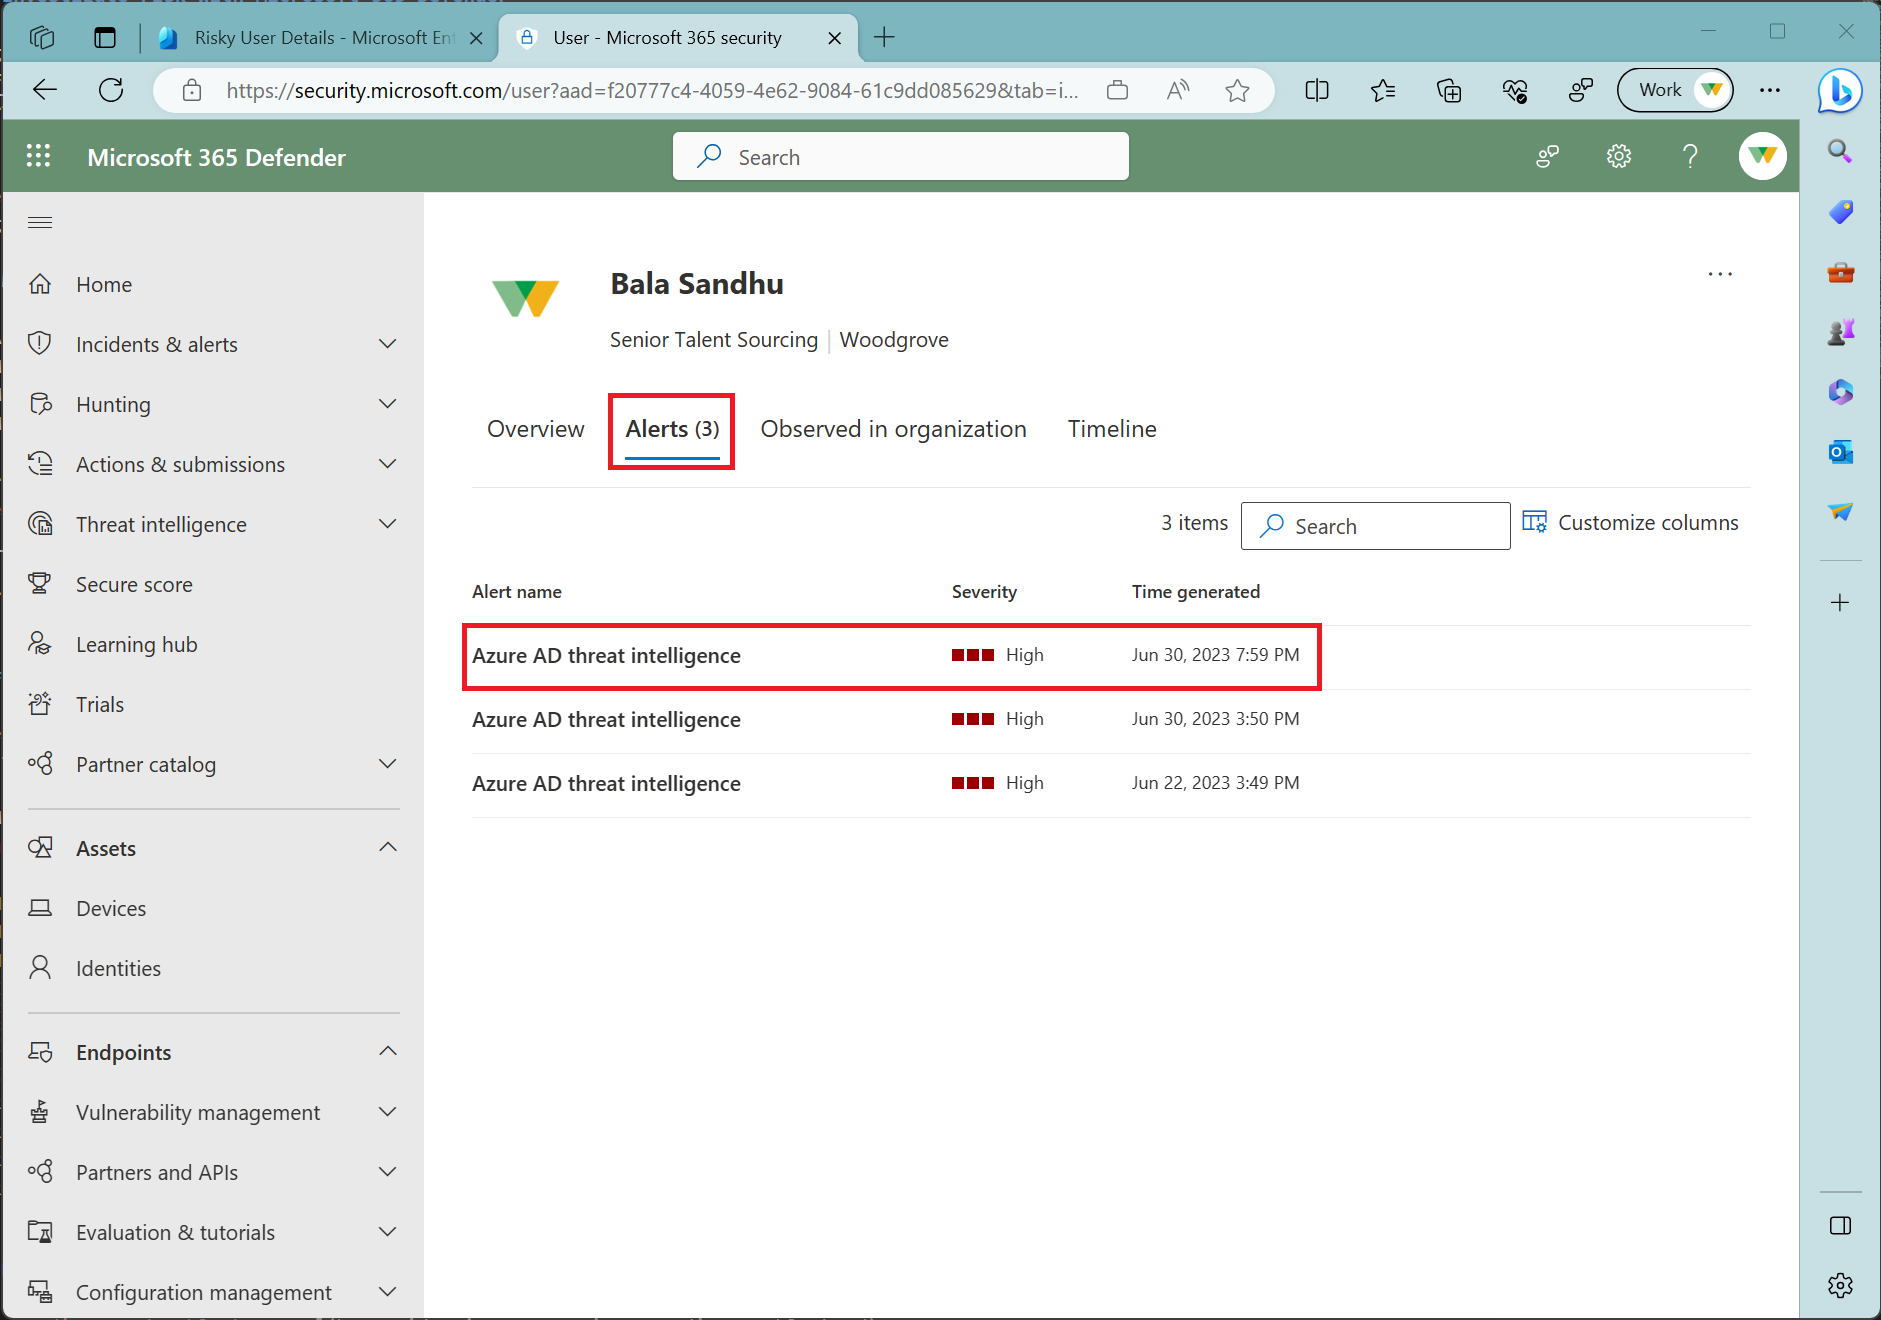
Task: Expand Configuration management chevron
Action: click(388, 1292)
